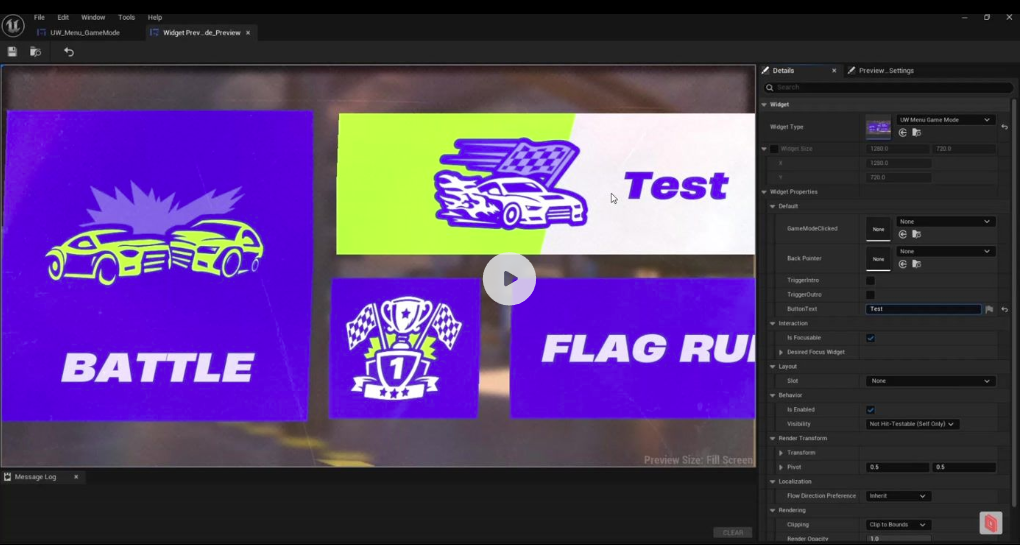The width and height of the screenshot is (1020, 545).
Task: Open the Flow Direction Preference dropdown
Action: coord(898,496)
